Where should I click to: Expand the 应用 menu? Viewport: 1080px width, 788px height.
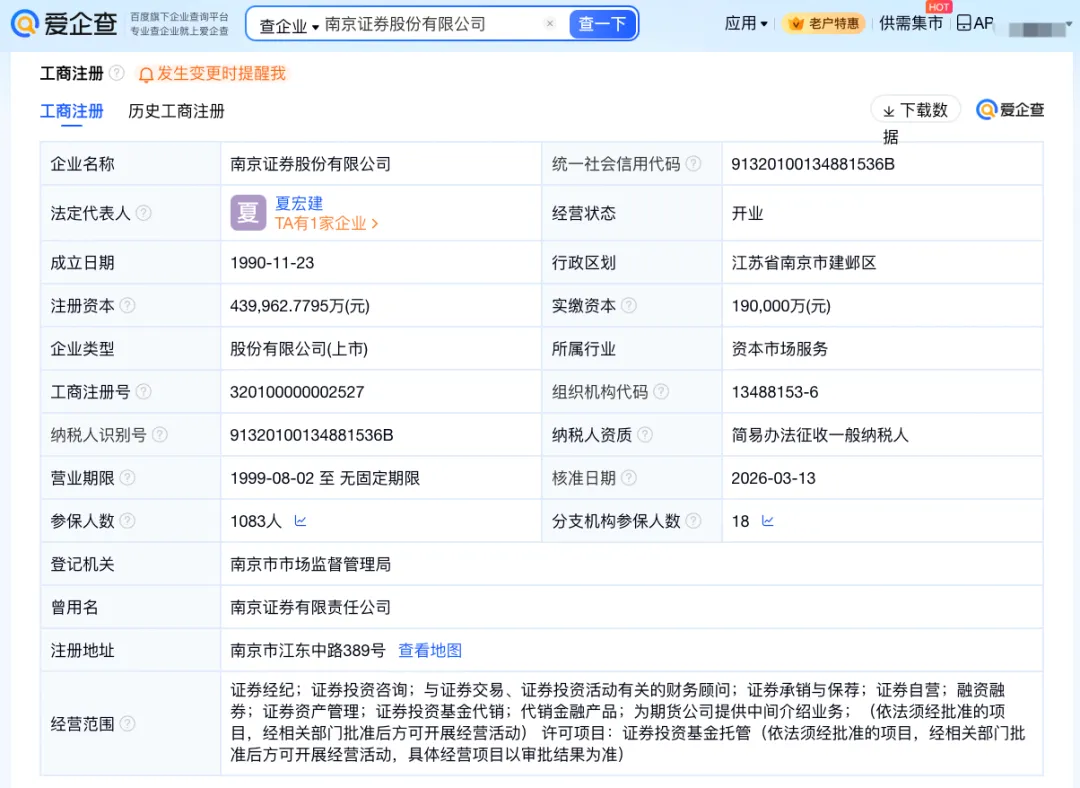(x=746, y=23)
